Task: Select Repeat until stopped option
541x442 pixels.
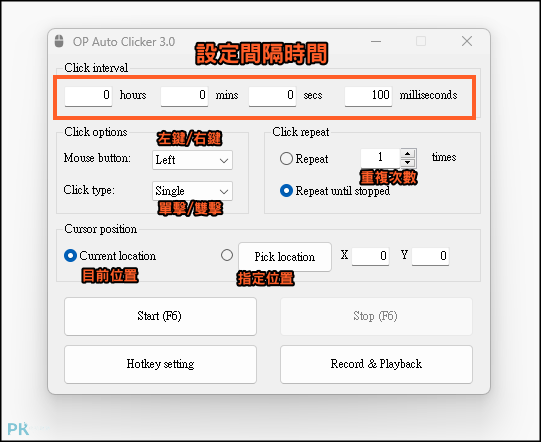Action: coord(286,190)
